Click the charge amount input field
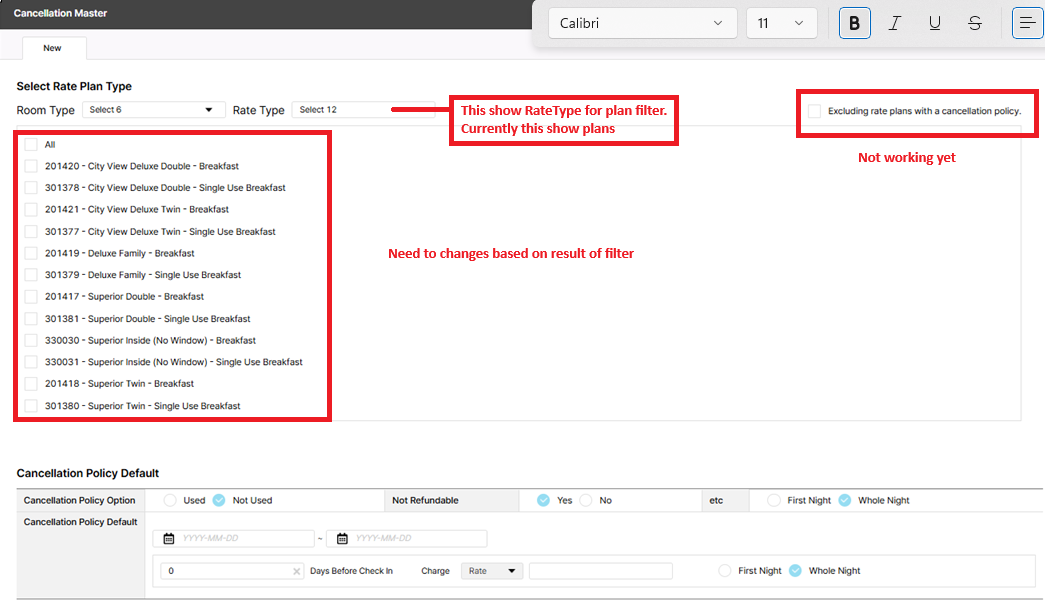This screenshot has width=1045, height=601. [x=600, y=571]
